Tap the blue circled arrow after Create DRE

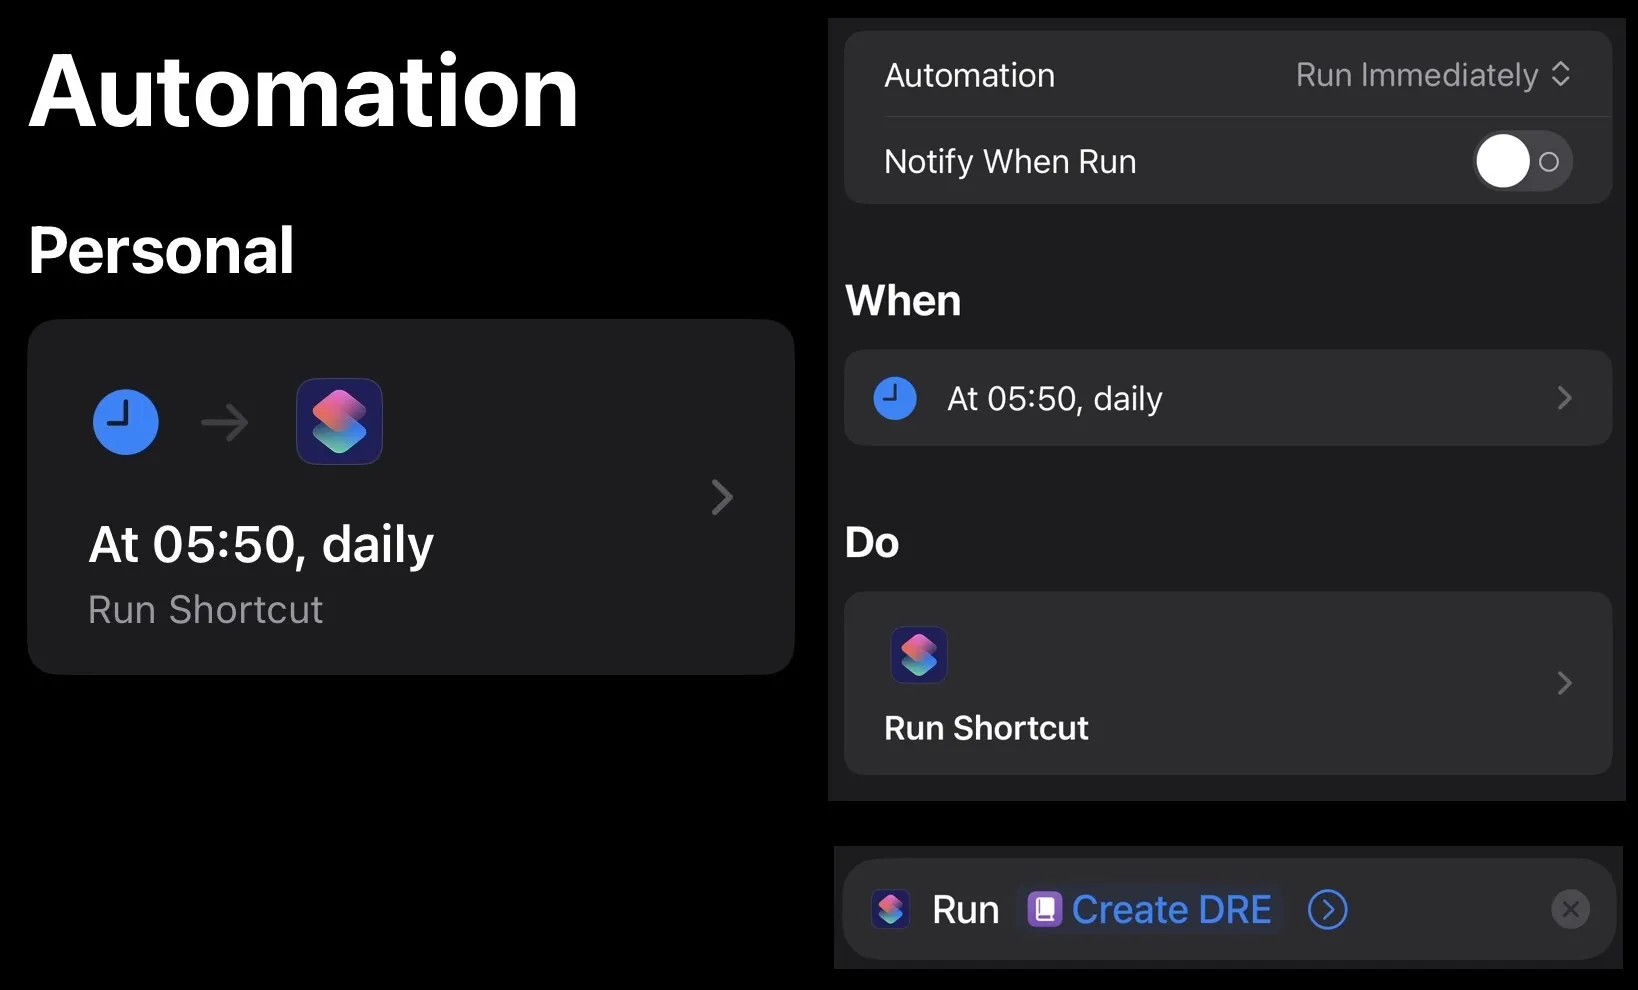1327,910
